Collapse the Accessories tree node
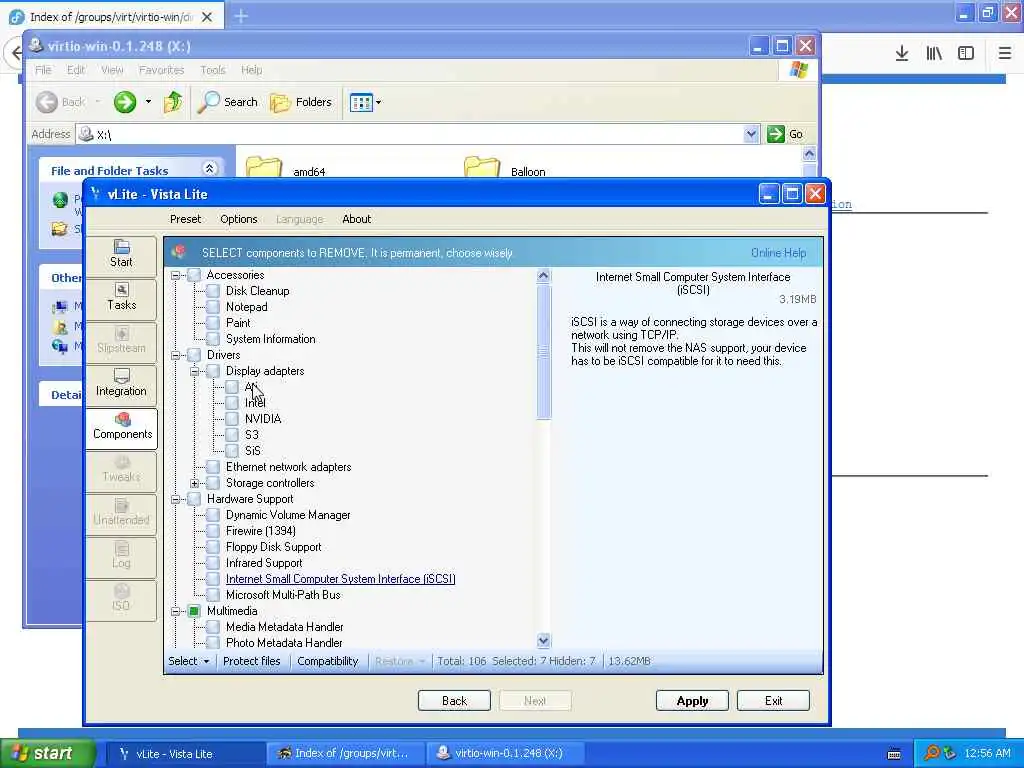 (175, 275)
